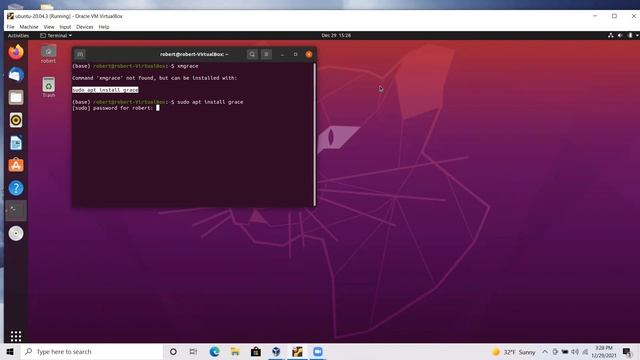The width and height of the screenshot is (640, 360).
Task: Click highlighted 'sudo apt install grace' text
Action: tap(105, 90)
